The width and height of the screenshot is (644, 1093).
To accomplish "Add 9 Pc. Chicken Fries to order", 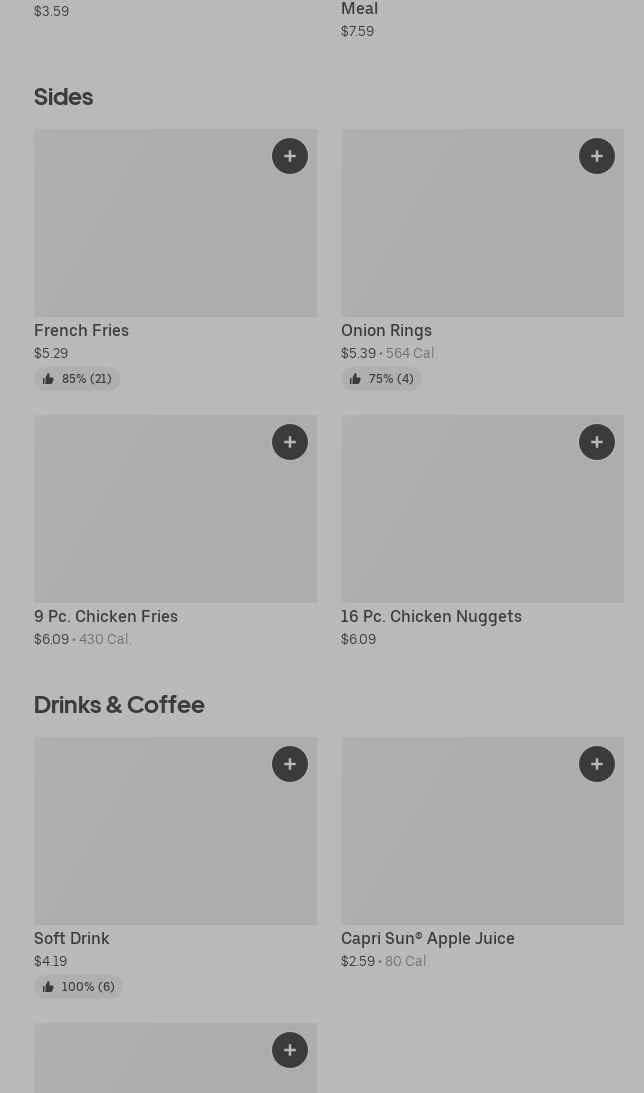I will (290, 442).
